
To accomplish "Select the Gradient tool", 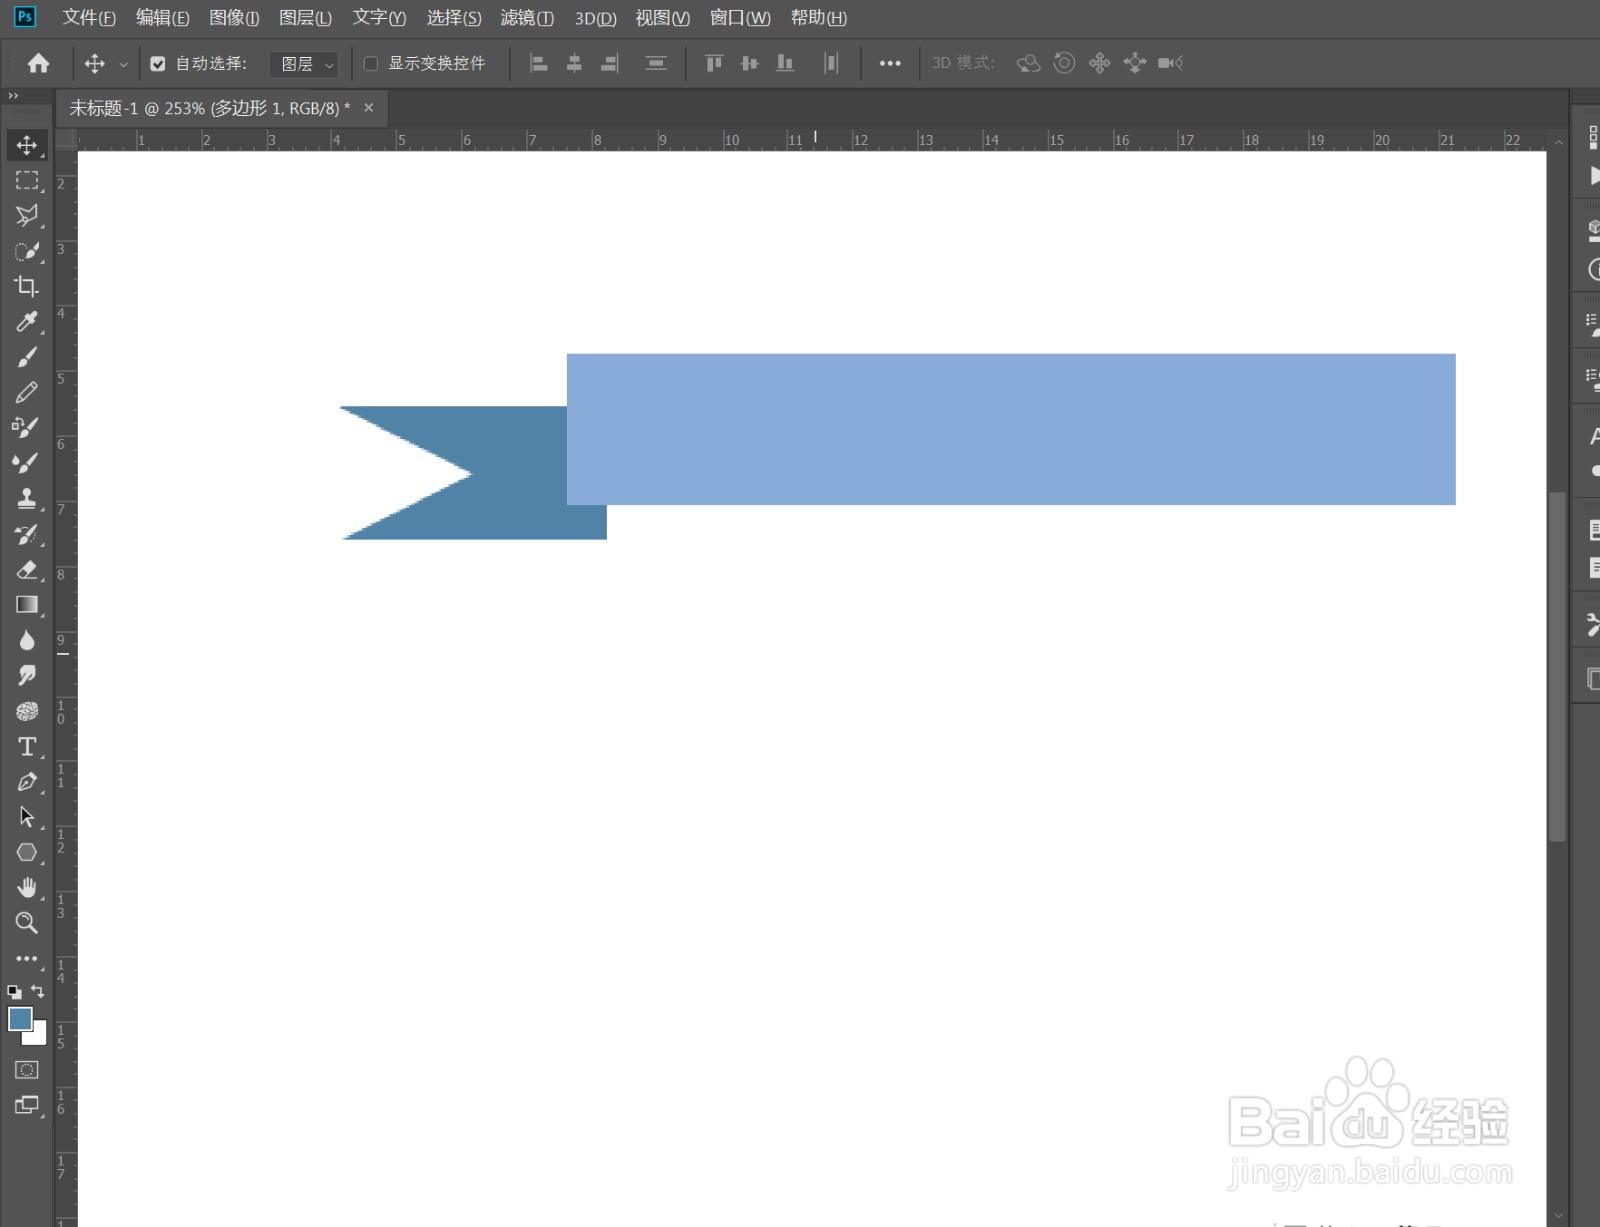I will point(27,604).
